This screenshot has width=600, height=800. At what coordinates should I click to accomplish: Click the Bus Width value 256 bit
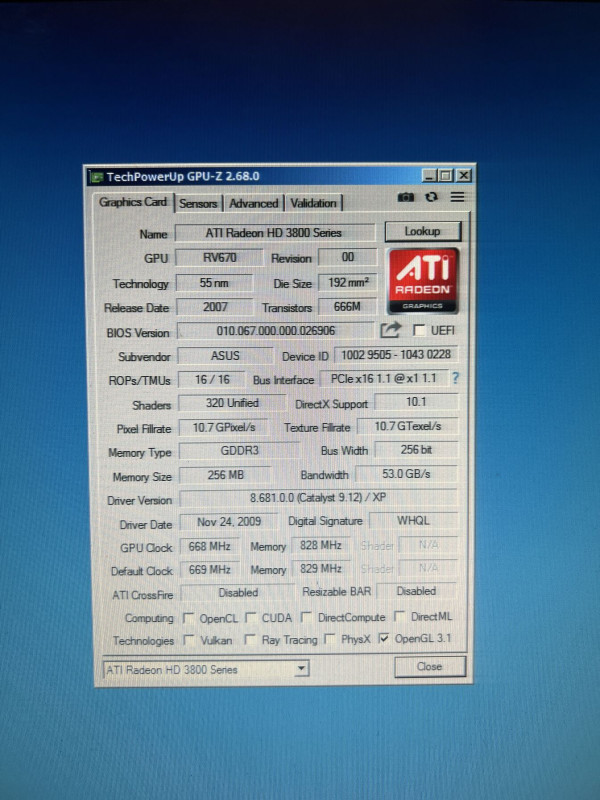tap(416, 449)
